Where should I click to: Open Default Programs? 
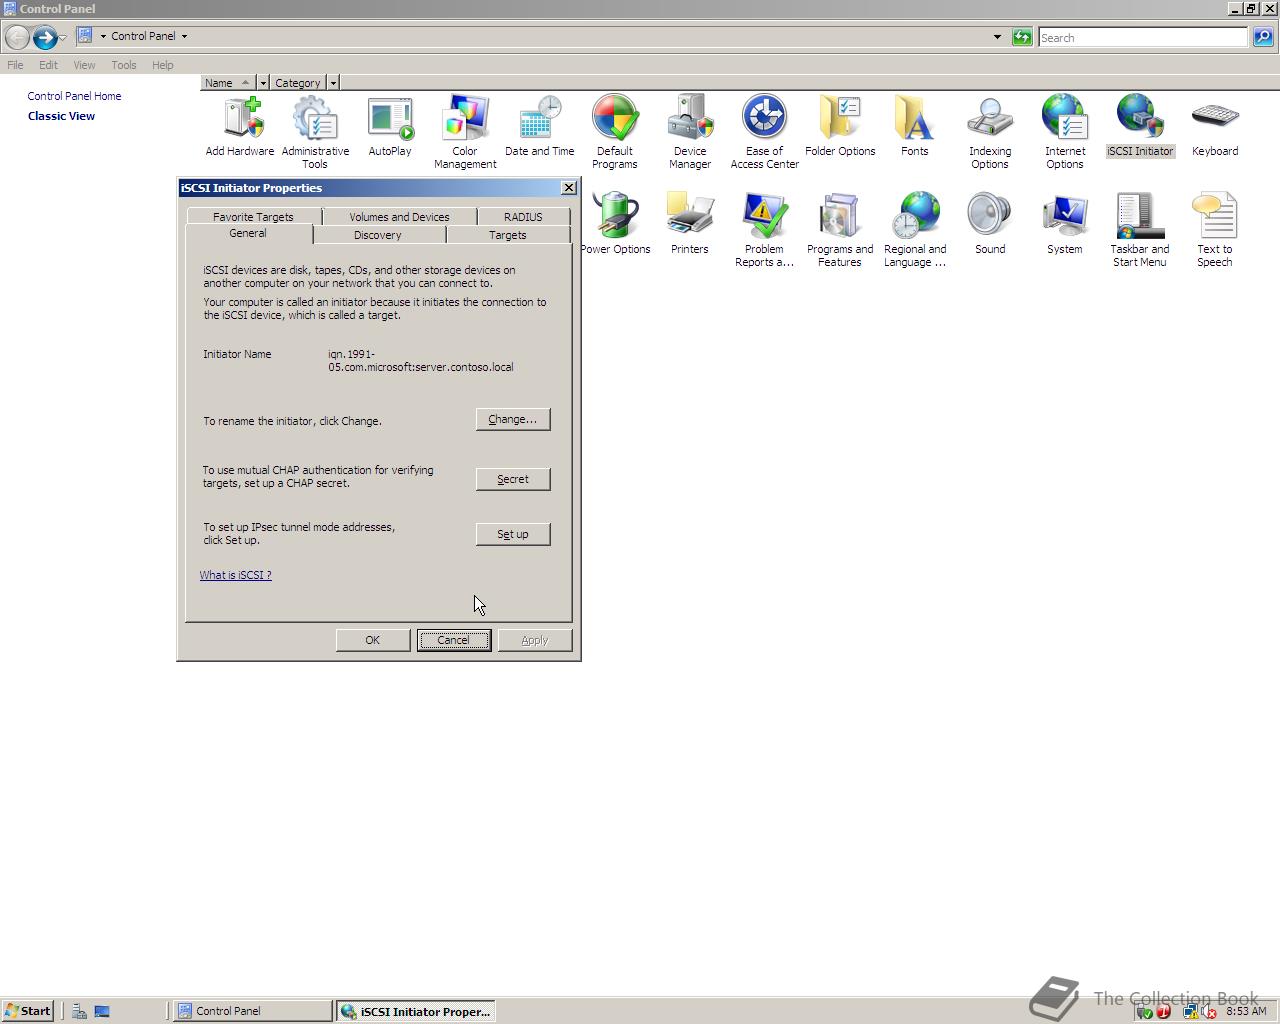click(615, 131)
